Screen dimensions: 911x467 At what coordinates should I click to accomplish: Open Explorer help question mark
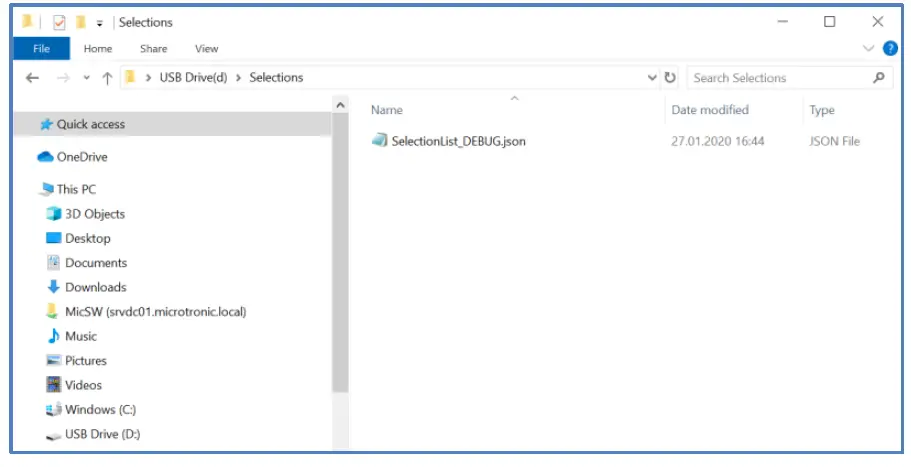coord(890,49)
